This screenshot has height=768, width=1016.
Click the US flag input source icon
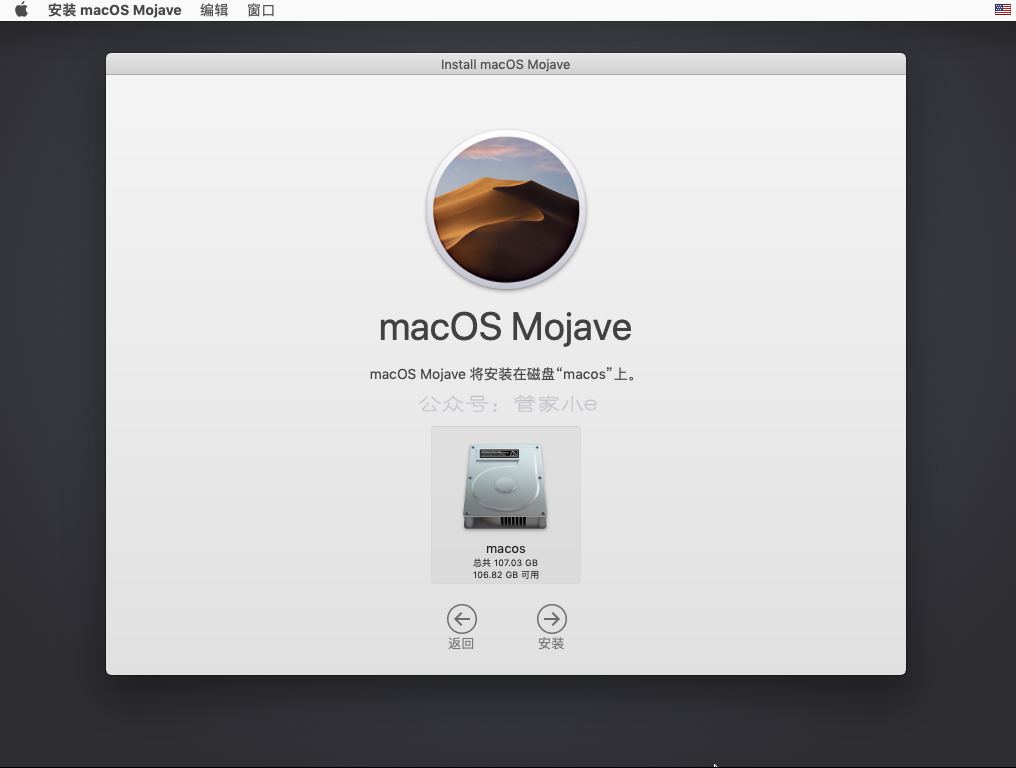[x=1002, y=9]
